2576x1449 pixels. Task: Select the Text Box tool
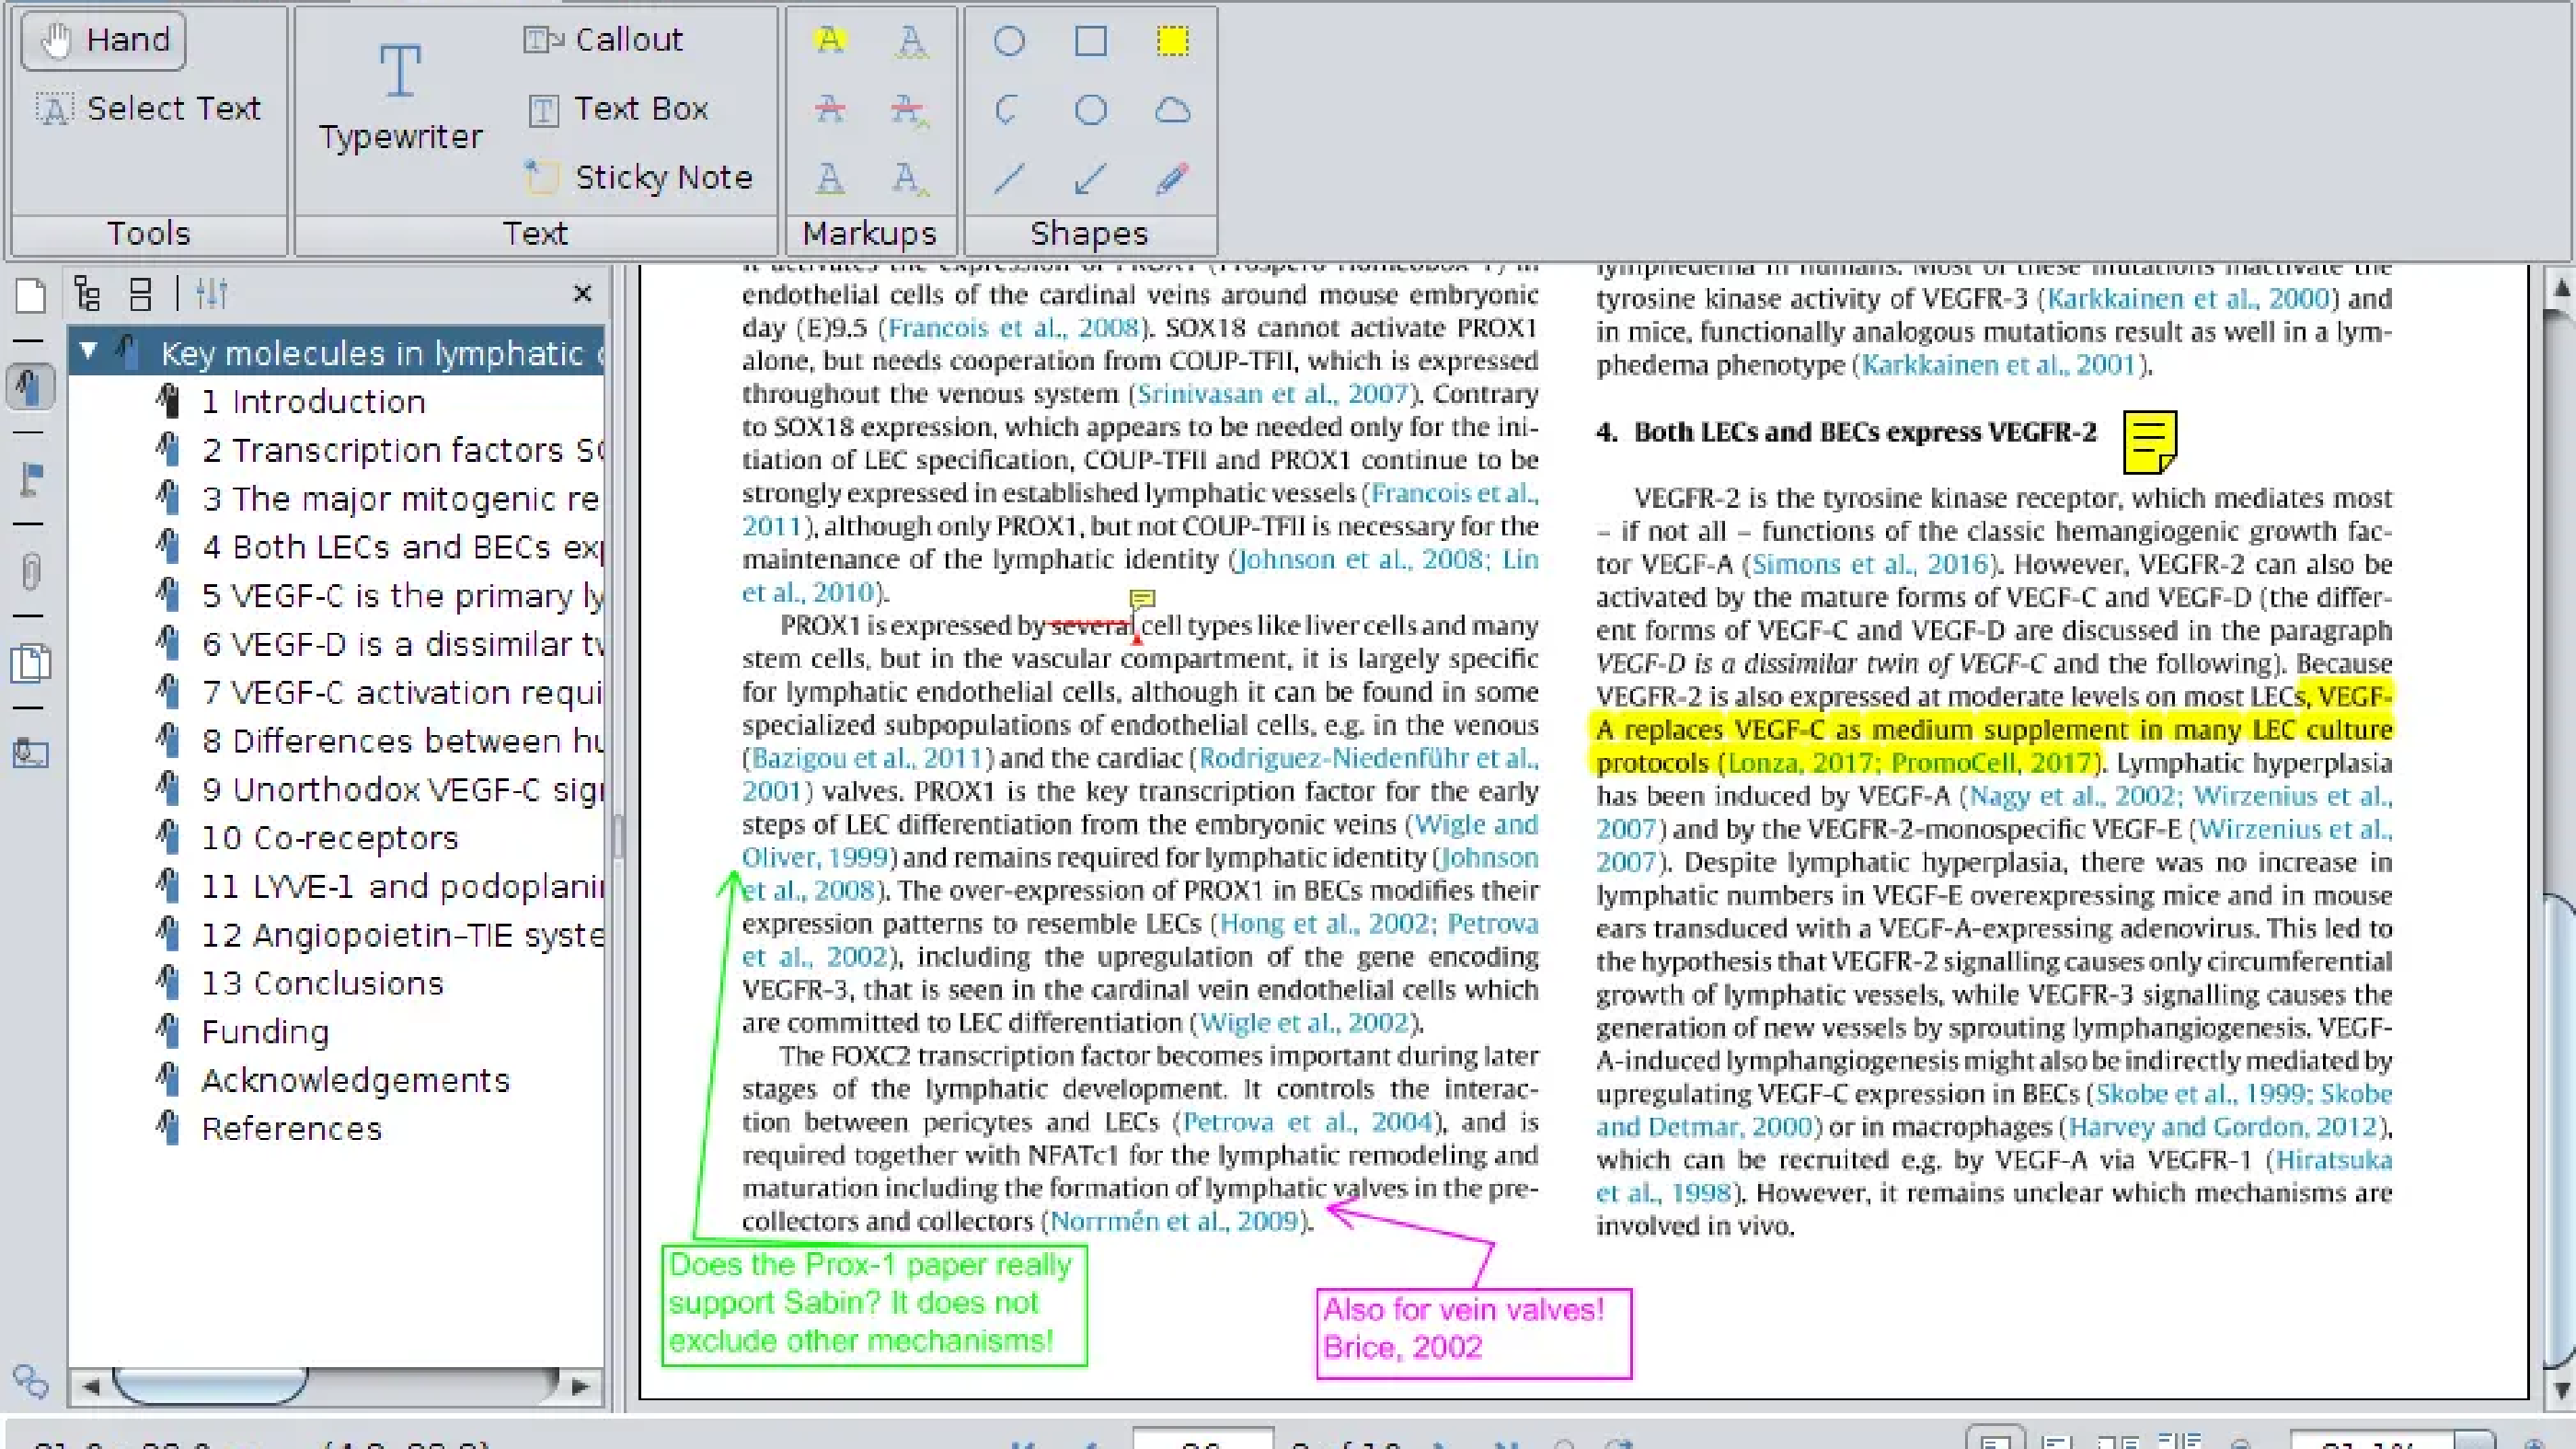(618, 108)
